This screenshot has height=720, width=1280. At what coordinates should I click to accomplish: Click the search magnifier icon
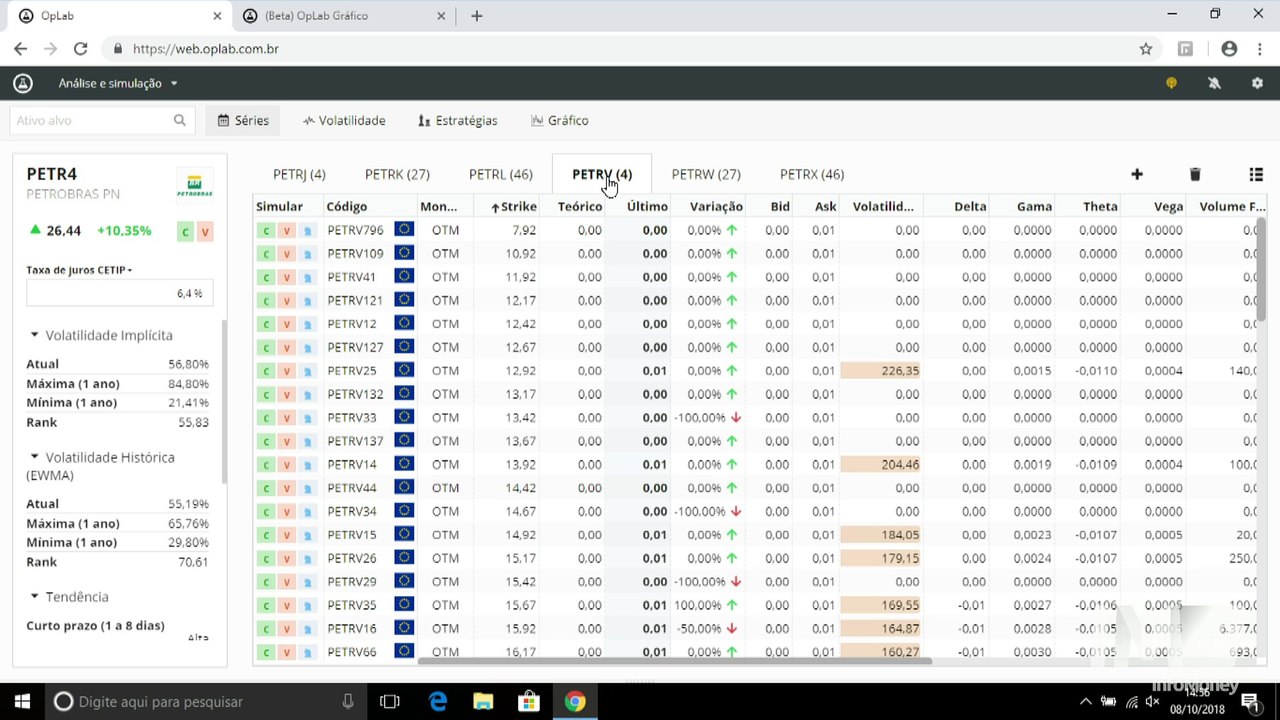point(180,120)
